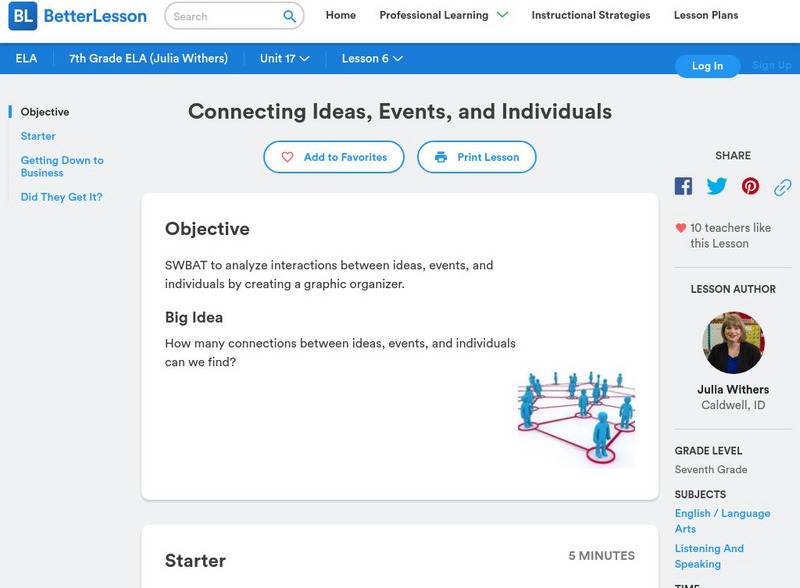
Task: Copy lesson link via chain icon
Action: pos(782,186)
